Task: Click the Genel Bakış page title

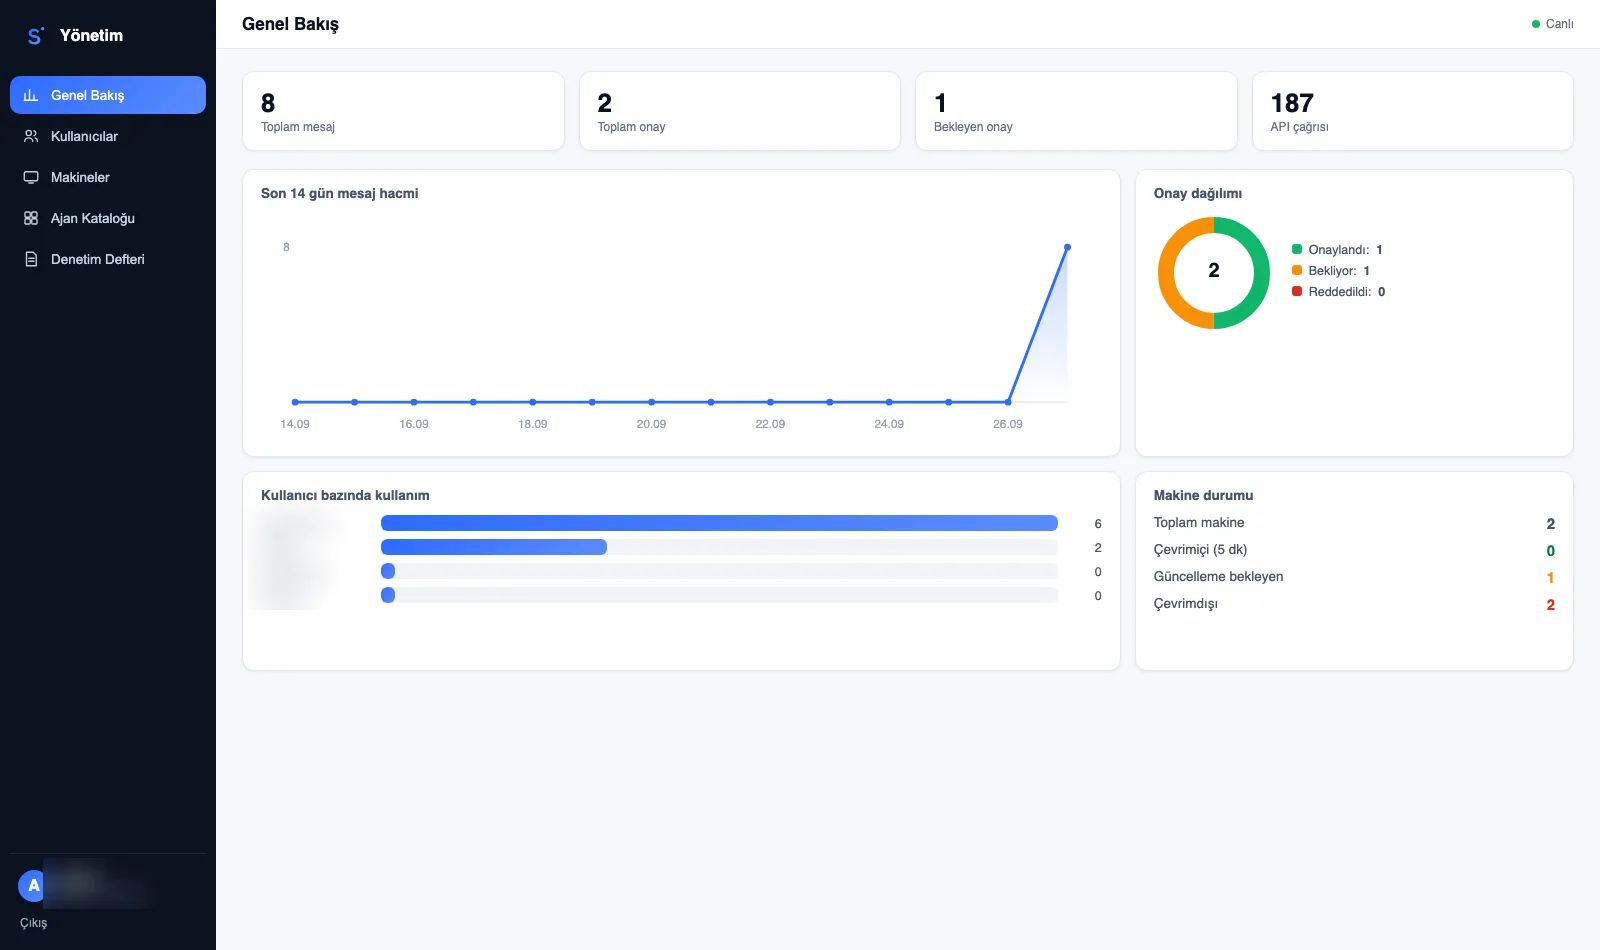Action: 290,24
